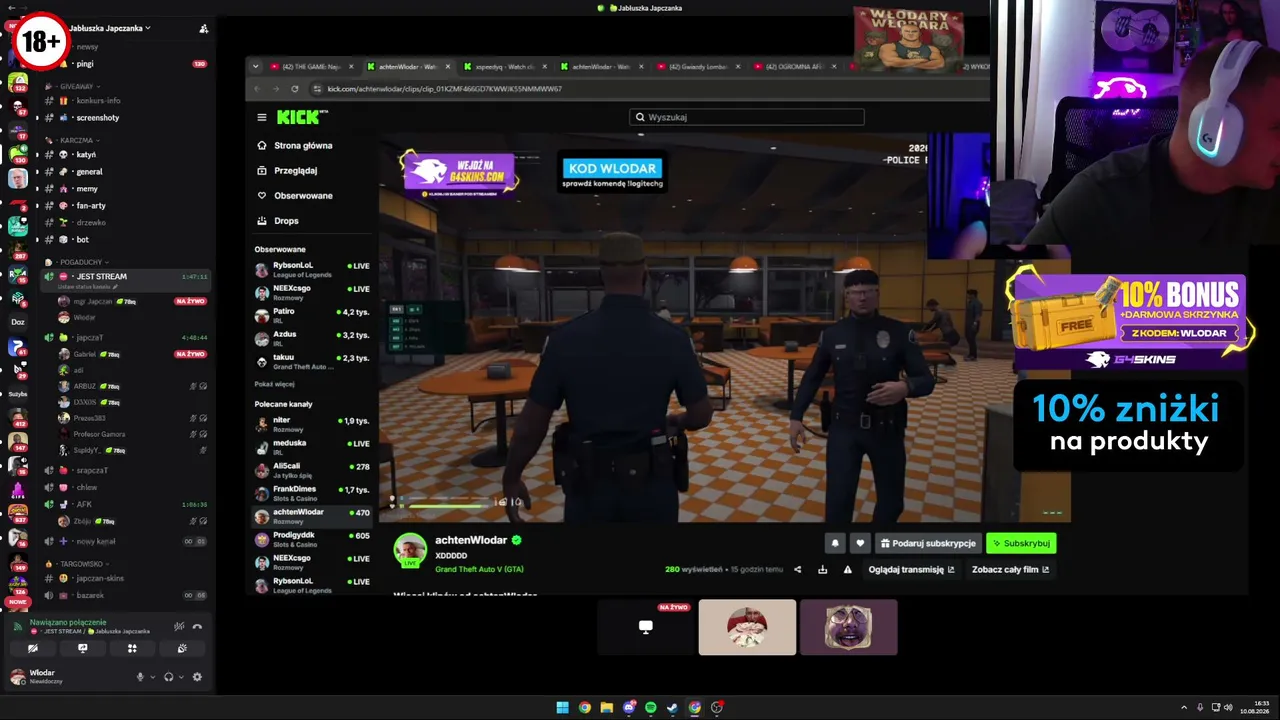Screen dimensions: 1280x720
Task: Open Obserwowane in Kick sidebar
Action: [303, 196]
